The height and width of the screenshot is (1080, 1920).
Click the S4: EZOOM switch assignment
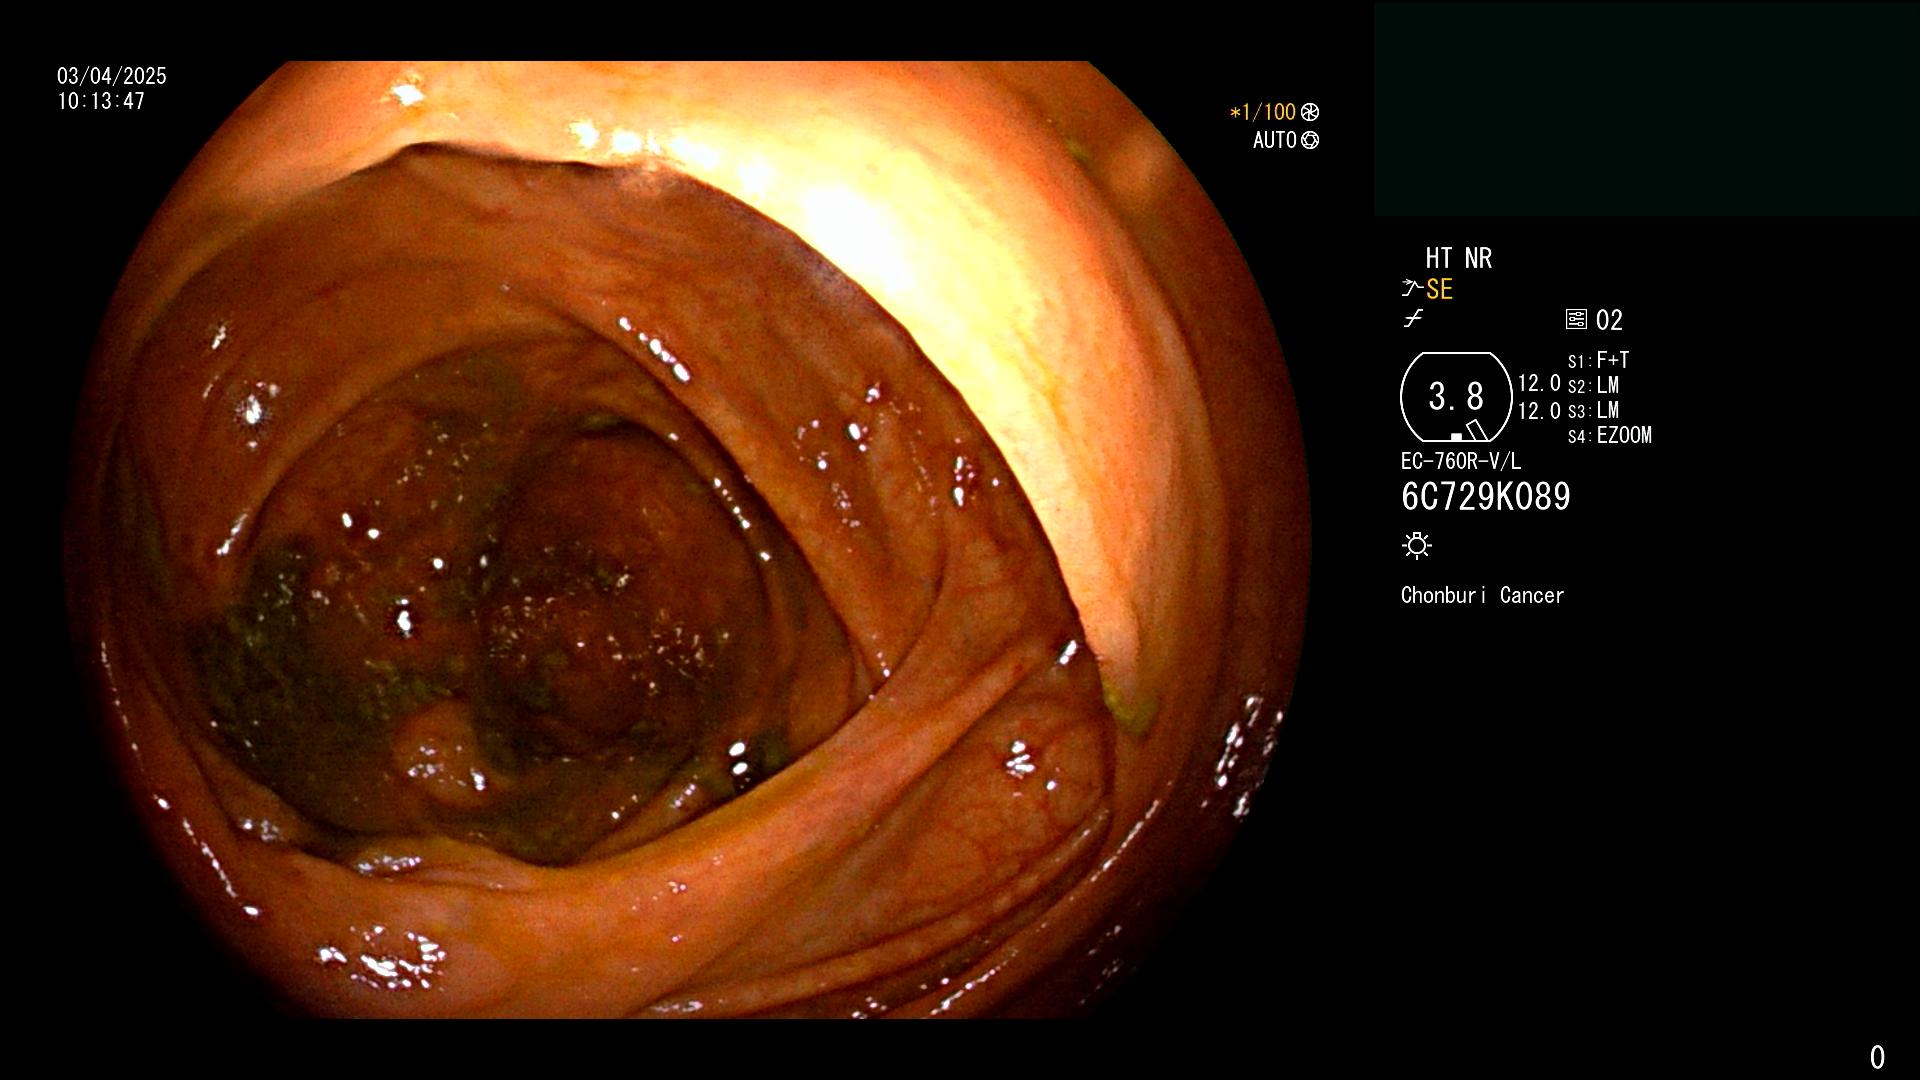coord(1610,435)
